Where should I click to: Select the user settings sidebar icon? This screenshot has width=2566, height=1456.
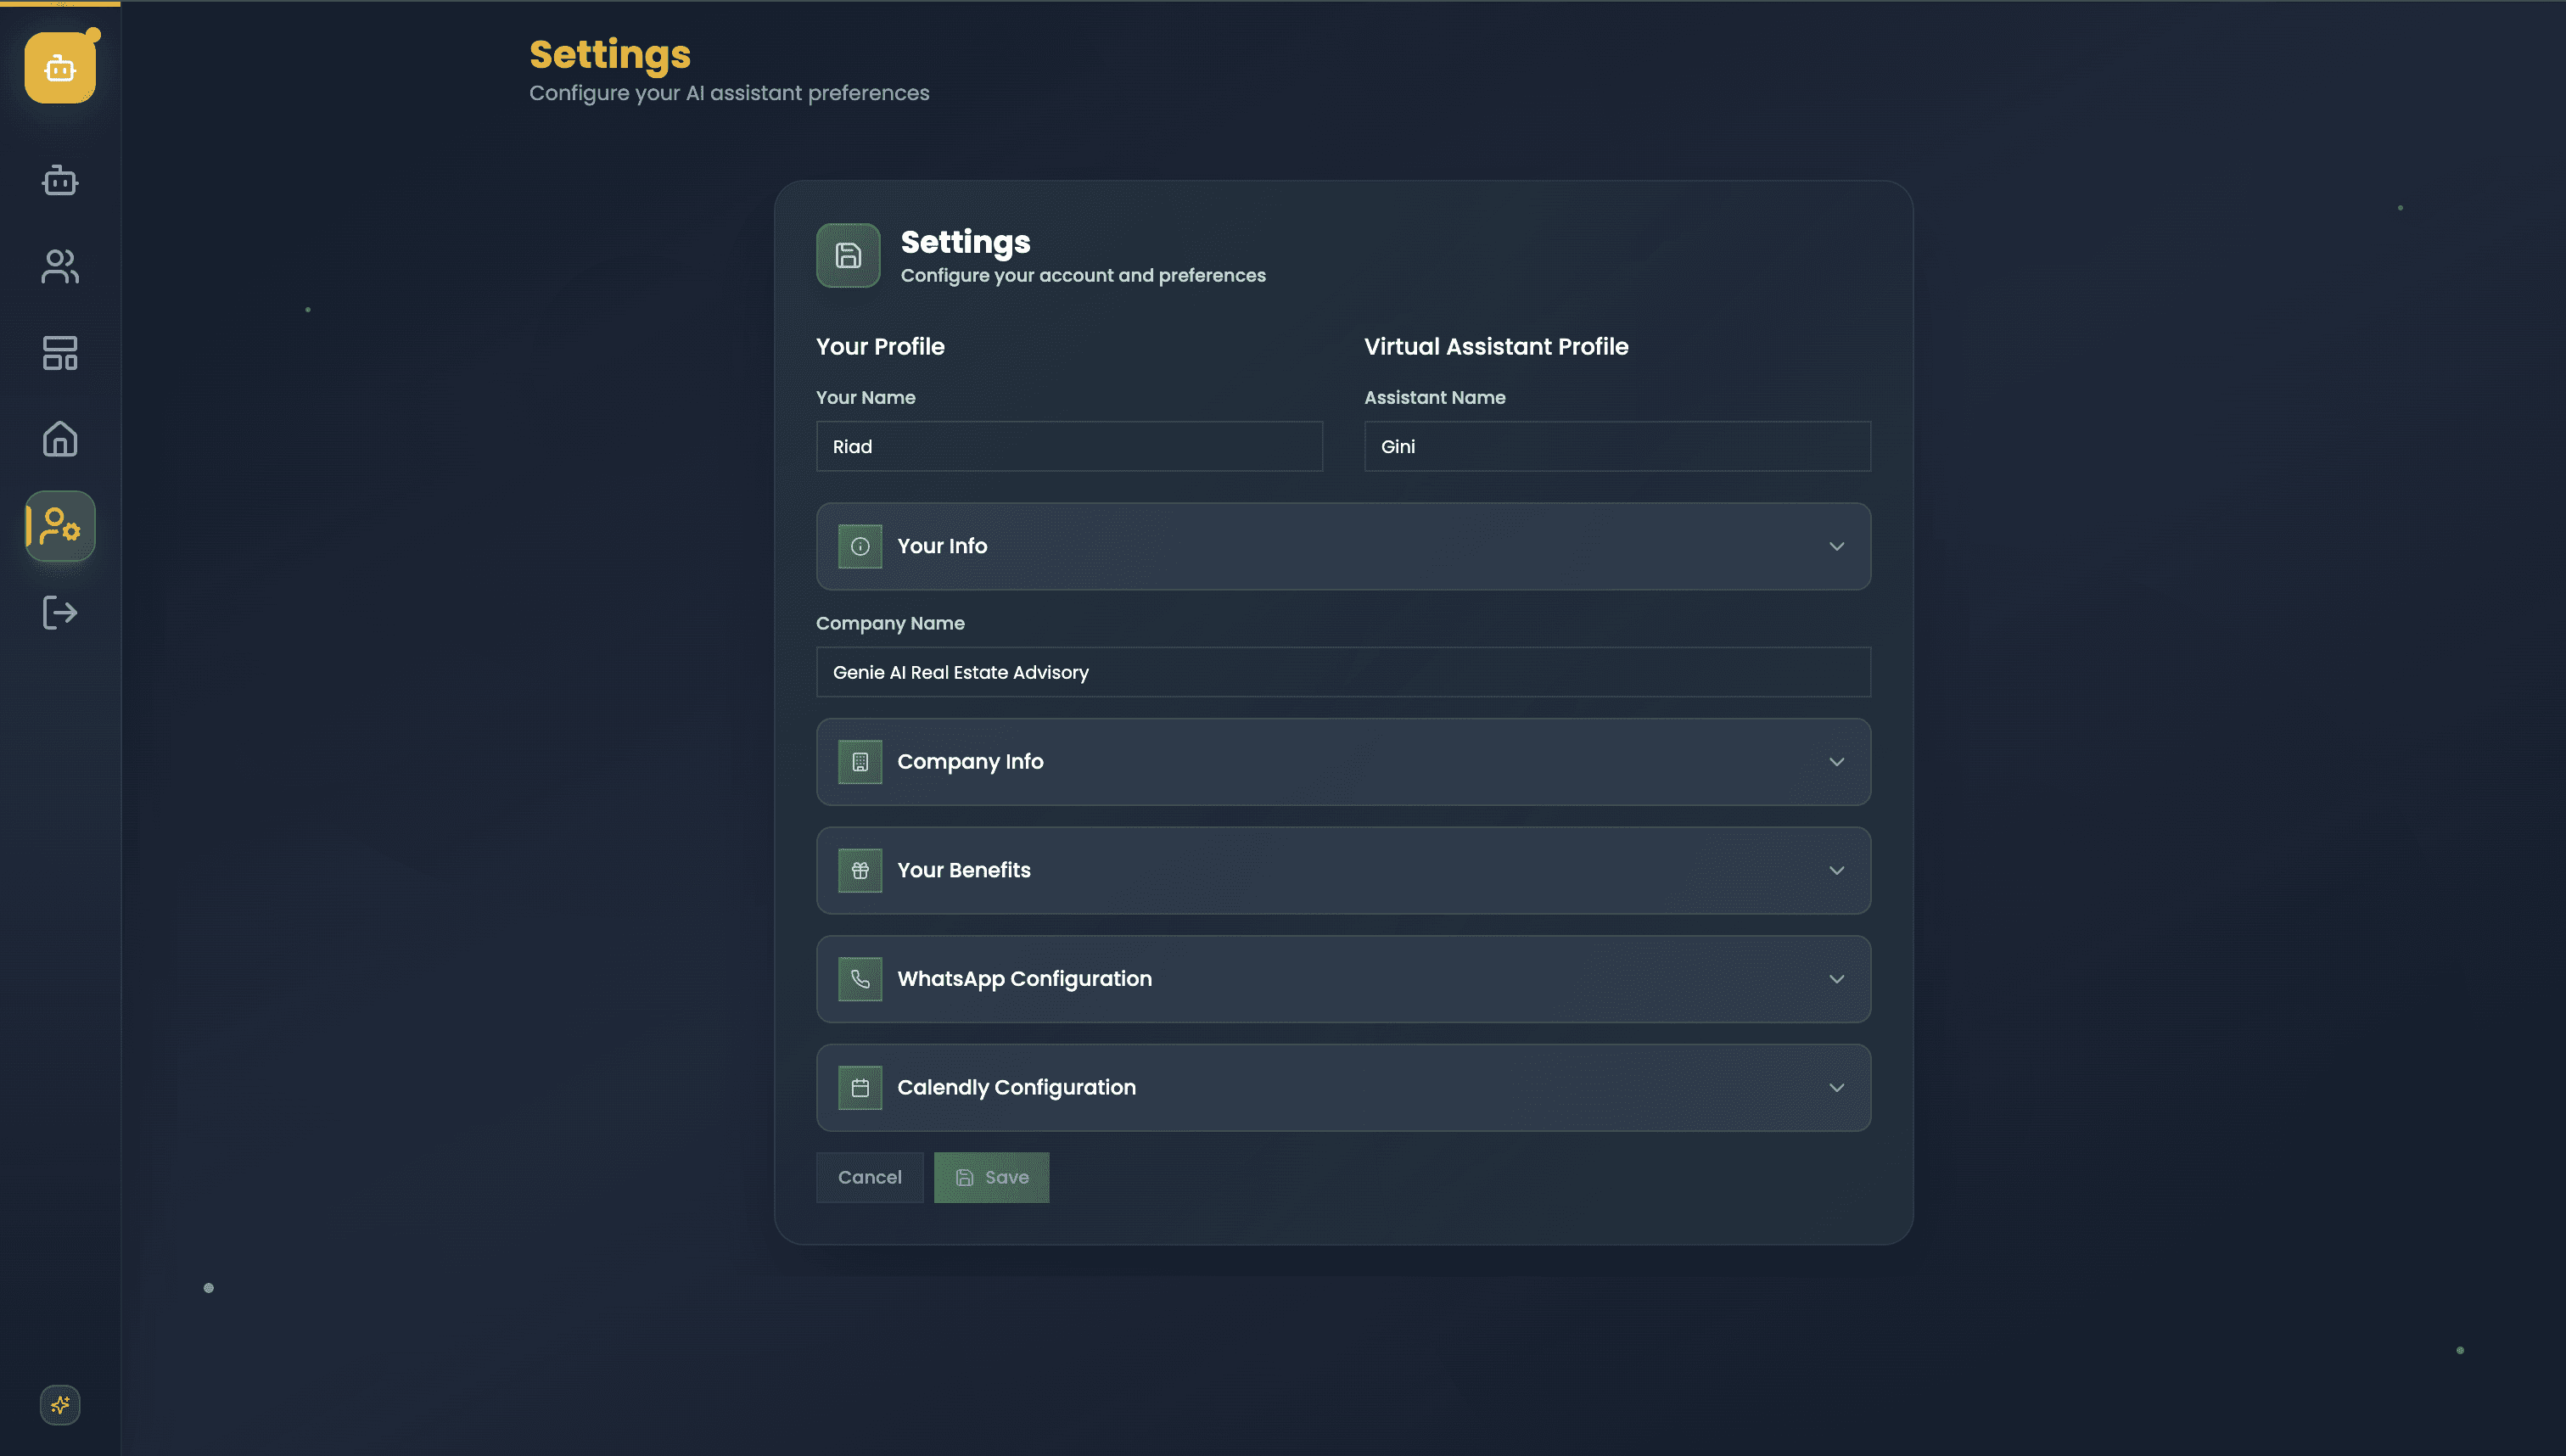[60, 526]
